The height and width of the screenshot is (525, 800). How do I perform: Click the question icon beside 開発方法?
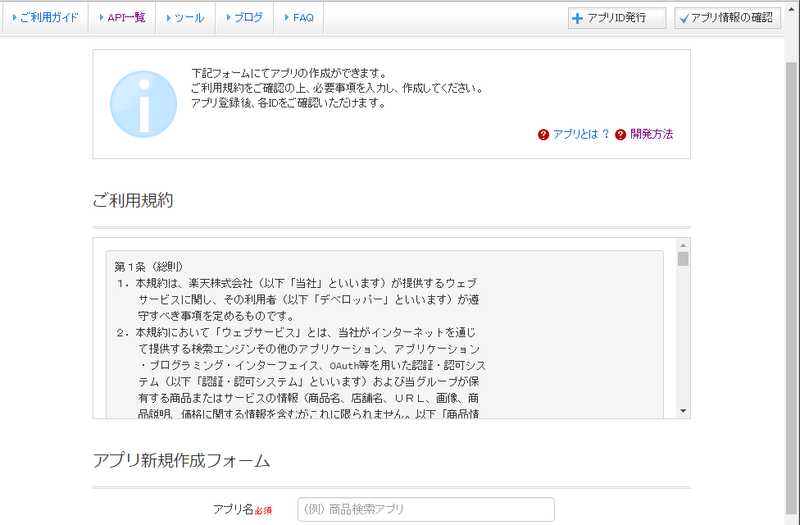pyautogui.click(x=620, y=135)
